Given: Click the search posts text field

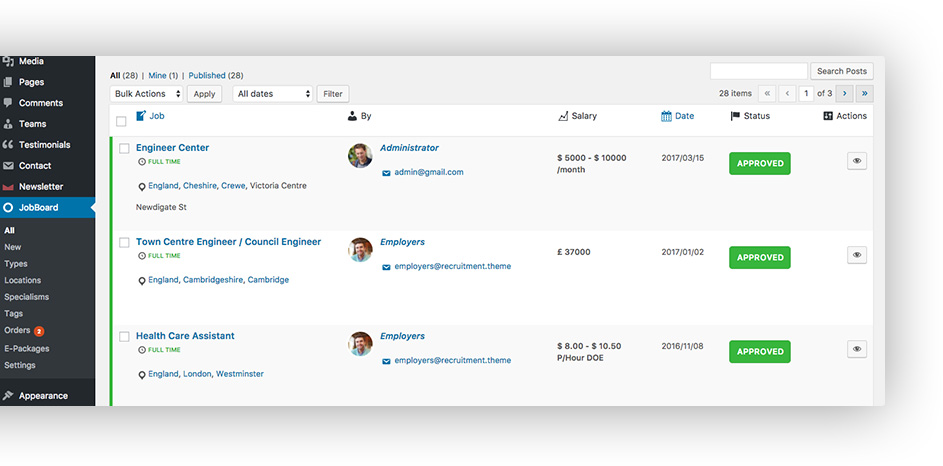Looking at the screenshot, I should pos(758,71).
